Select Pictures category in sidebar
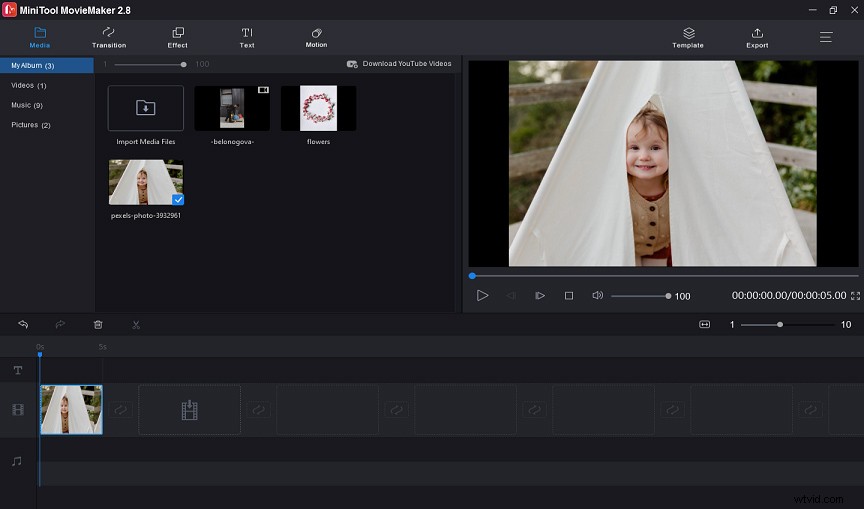Image resolution: width=864 pixels, height=509 pixels. 30,125
